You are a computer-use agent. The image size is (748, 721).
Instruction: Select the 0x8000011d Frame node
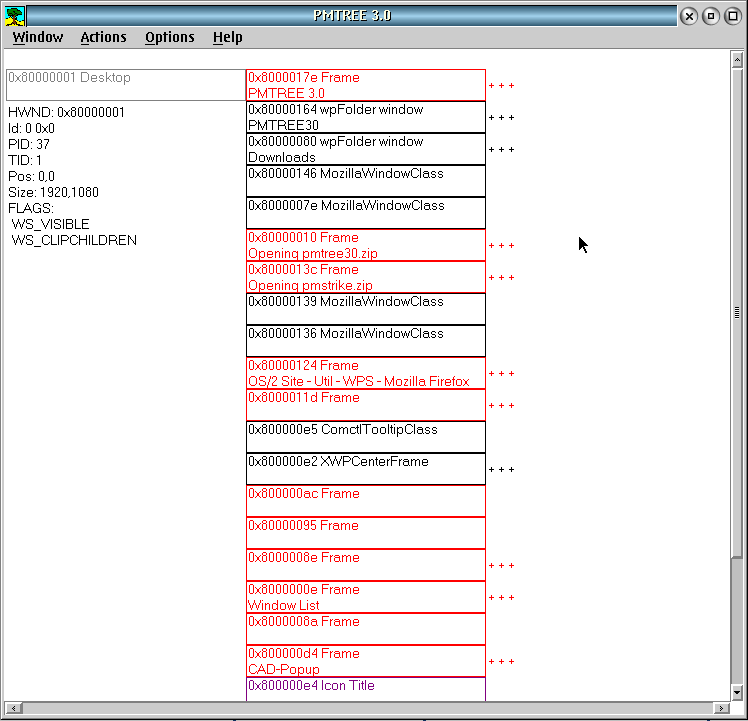pos(366,405)
